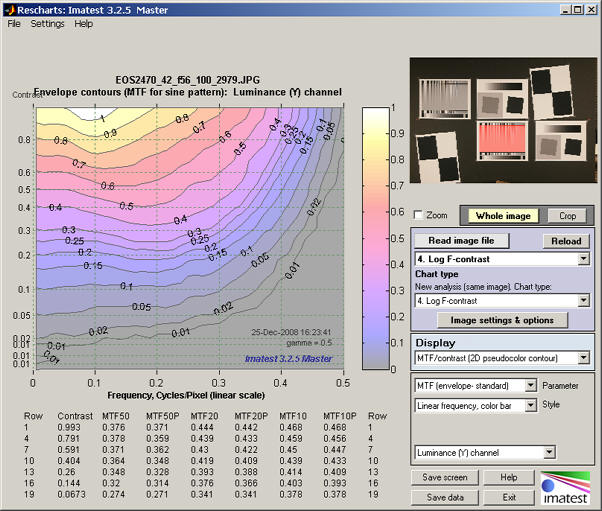Click the Exit button
This screenshot has height=511, width=602.
[508, 498]
